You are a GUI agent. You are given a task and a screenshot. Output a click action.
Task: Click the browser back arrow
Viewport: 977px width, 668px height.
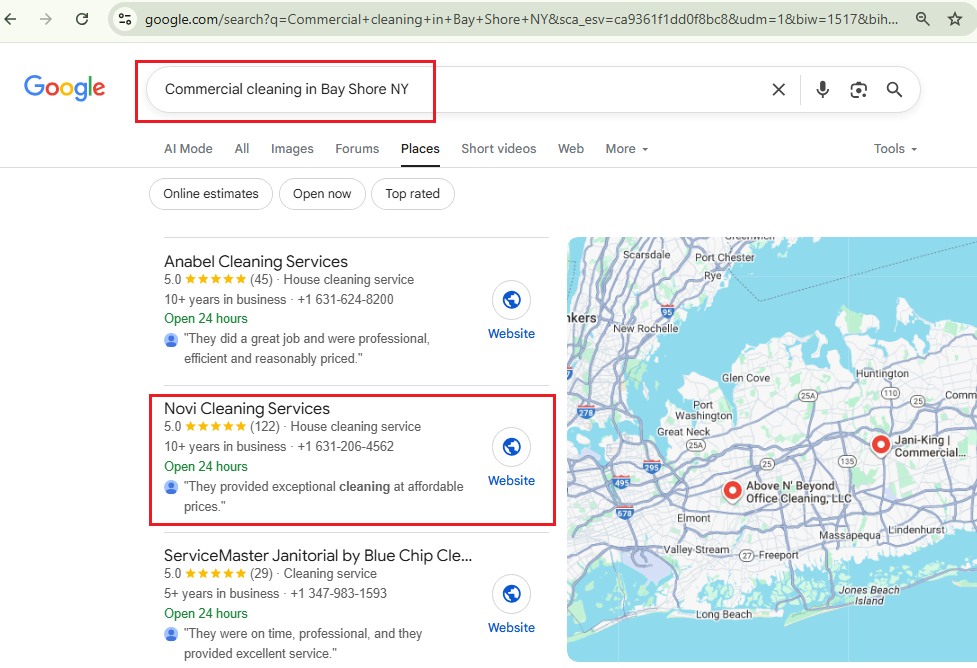[x=12, y=19]
